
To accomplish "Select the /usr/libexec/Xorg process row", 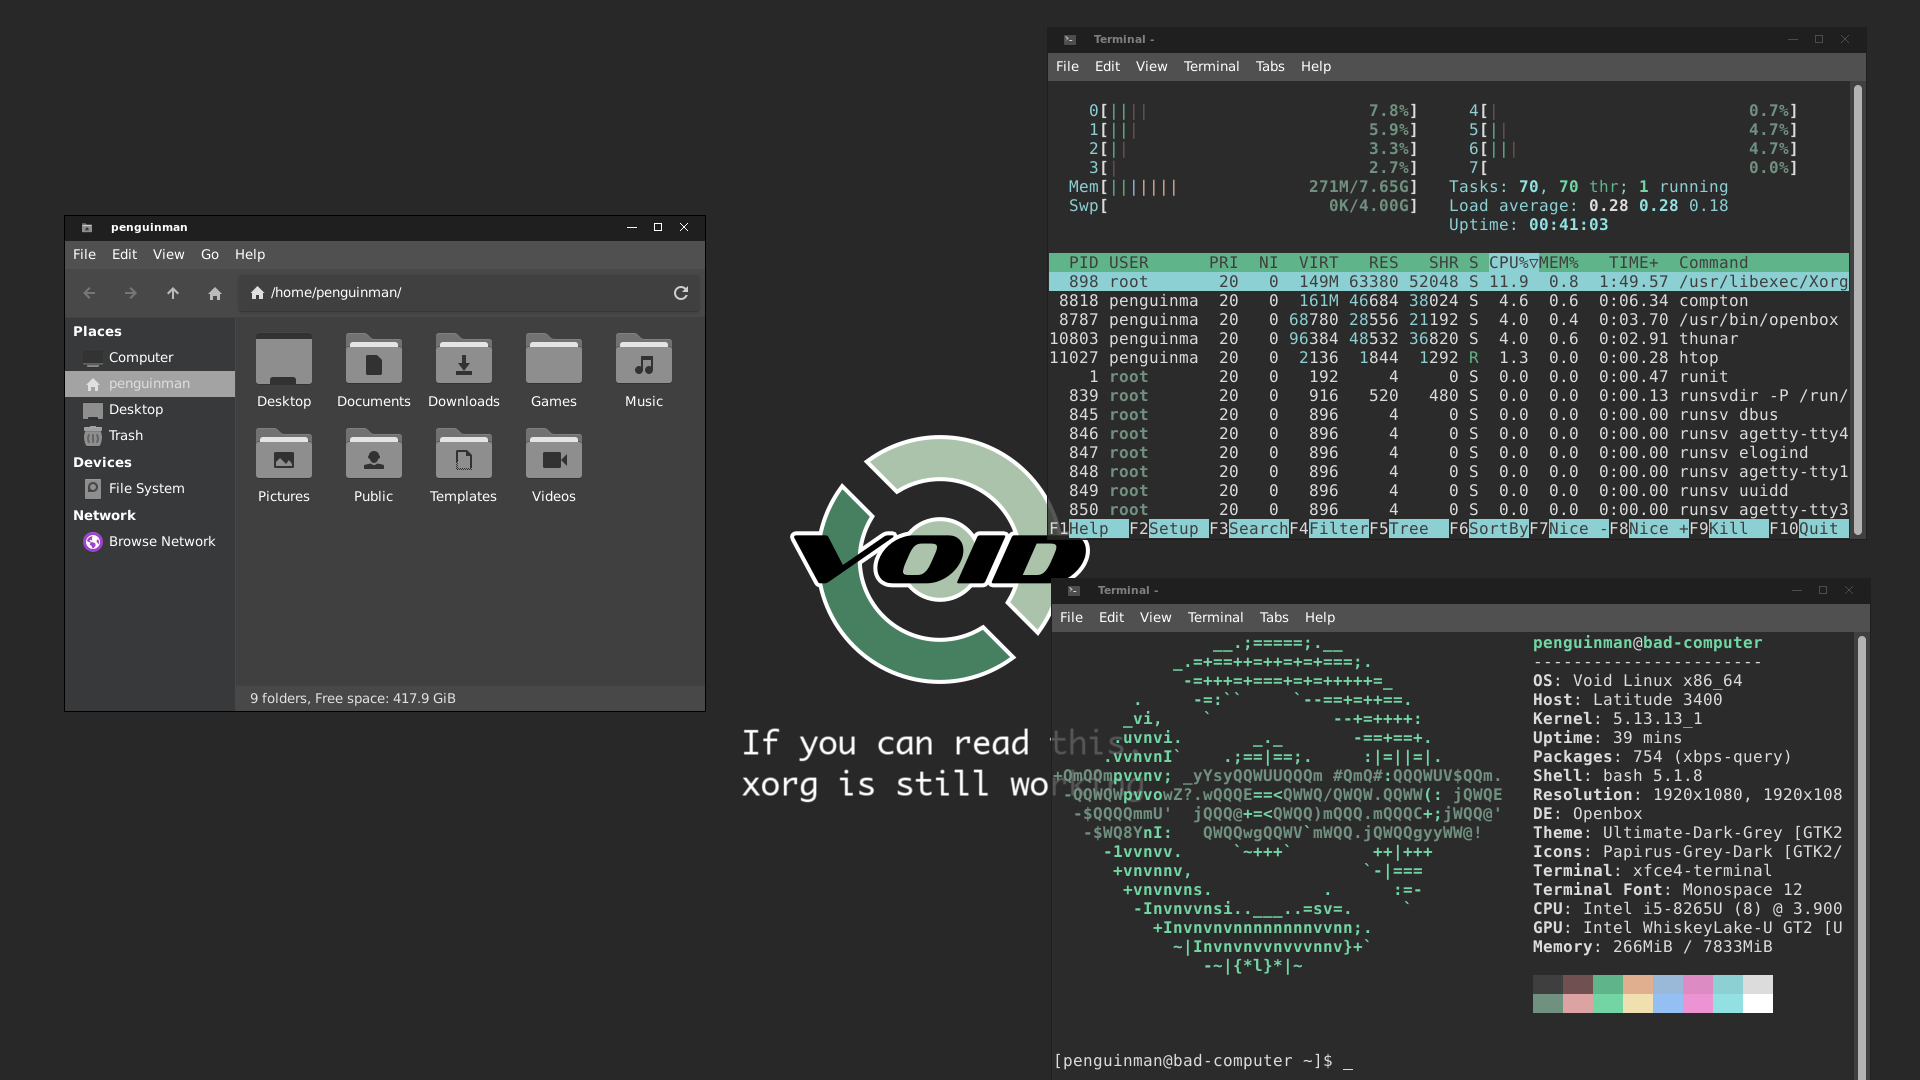I will pos(1448,282).
